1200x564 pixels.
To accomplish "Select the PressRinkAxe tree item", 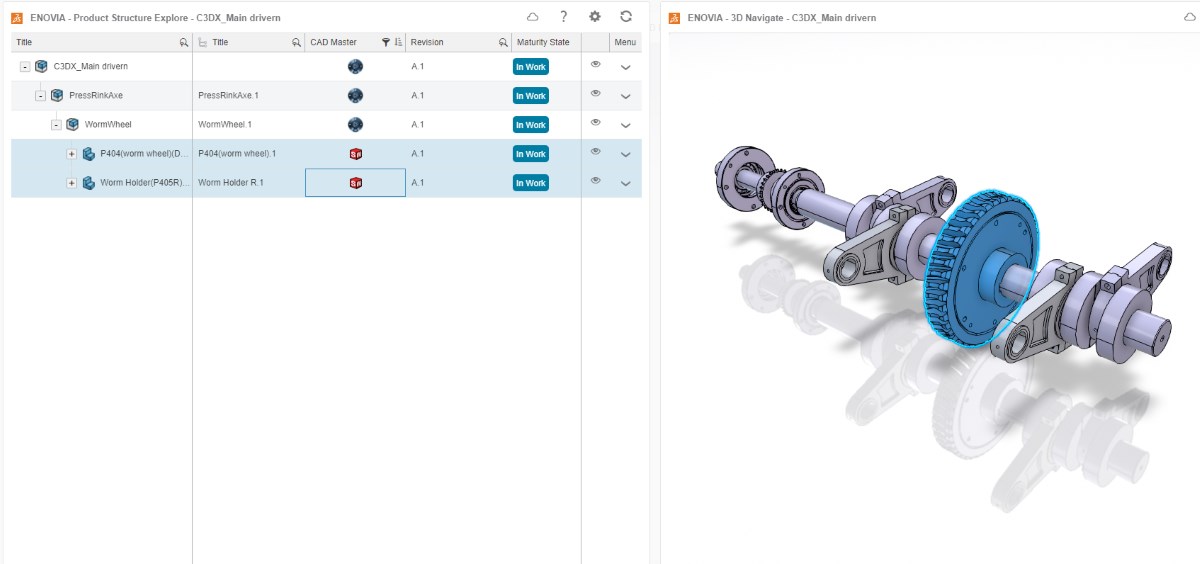I will 96,95.
